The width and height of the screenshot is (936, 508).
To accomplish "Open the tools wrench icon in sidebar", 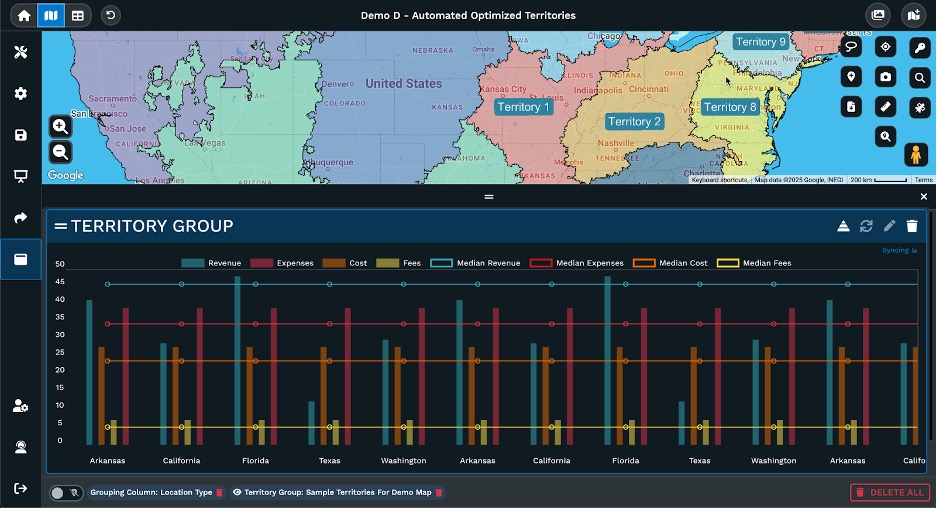I will (20, 52).
